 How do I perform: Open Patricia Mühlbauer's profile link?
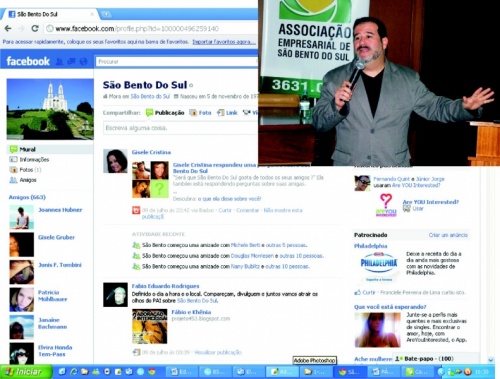coord(52,295)
